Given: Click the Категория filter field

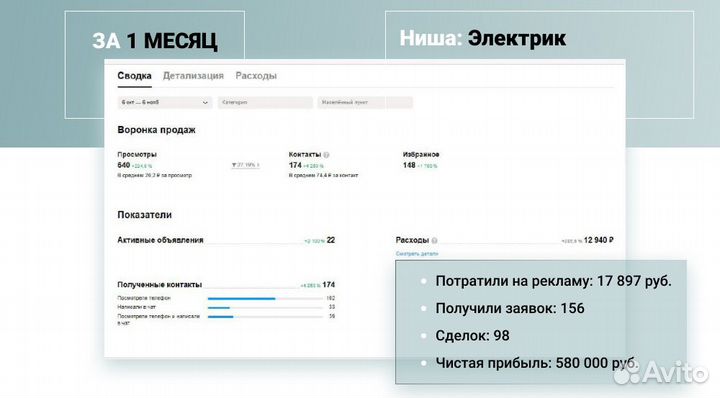Looking at the screenshot, I should coord(265,102).
